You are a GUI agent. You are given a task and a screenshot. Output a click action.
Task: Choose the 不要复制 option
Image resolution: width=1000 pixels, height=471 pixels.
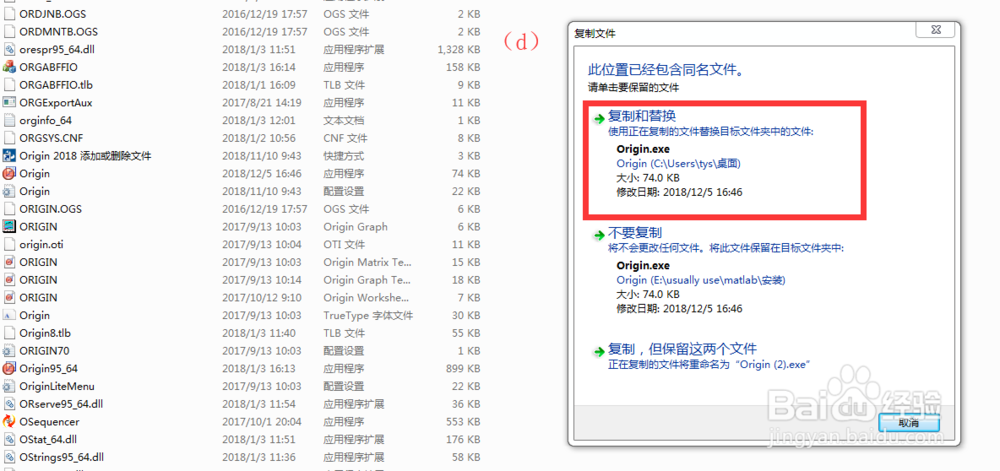pos(635,233)
